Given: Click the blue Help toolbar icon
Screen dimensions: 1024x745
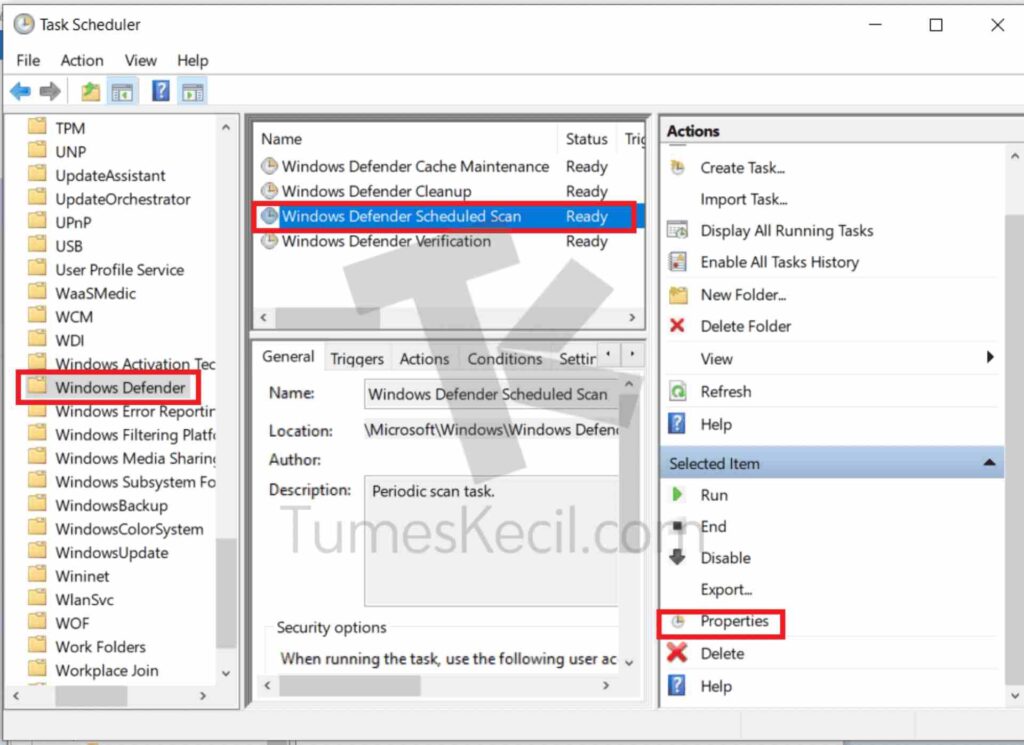Looking at the screenshot, I should 161,91.
